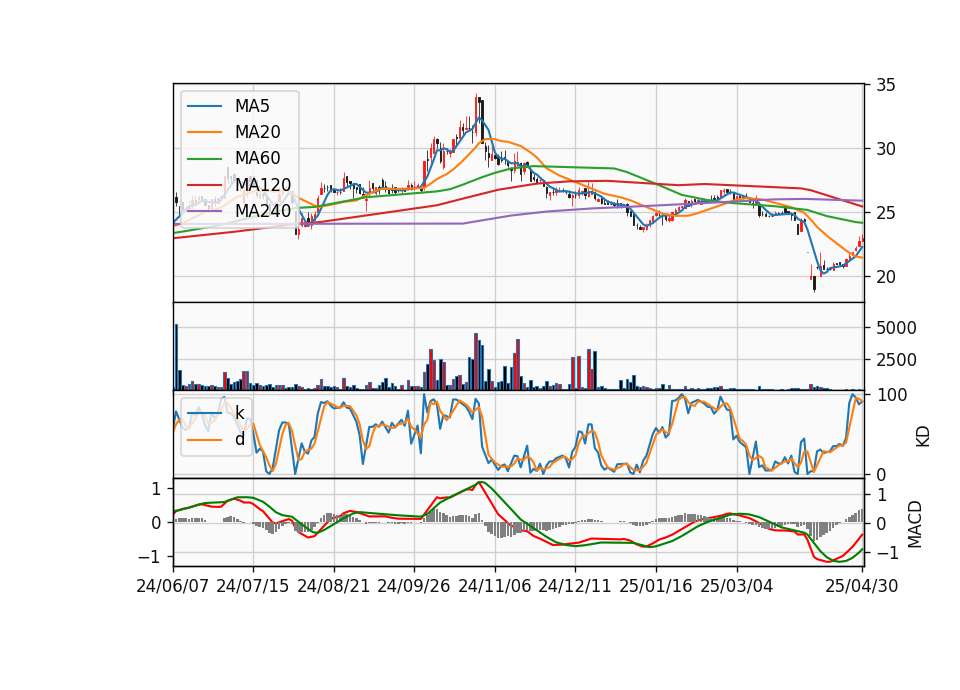Viewport: 960px width, 690px height.
Task: Click the green MA60 legend line sample
Action: pos(204,158)
